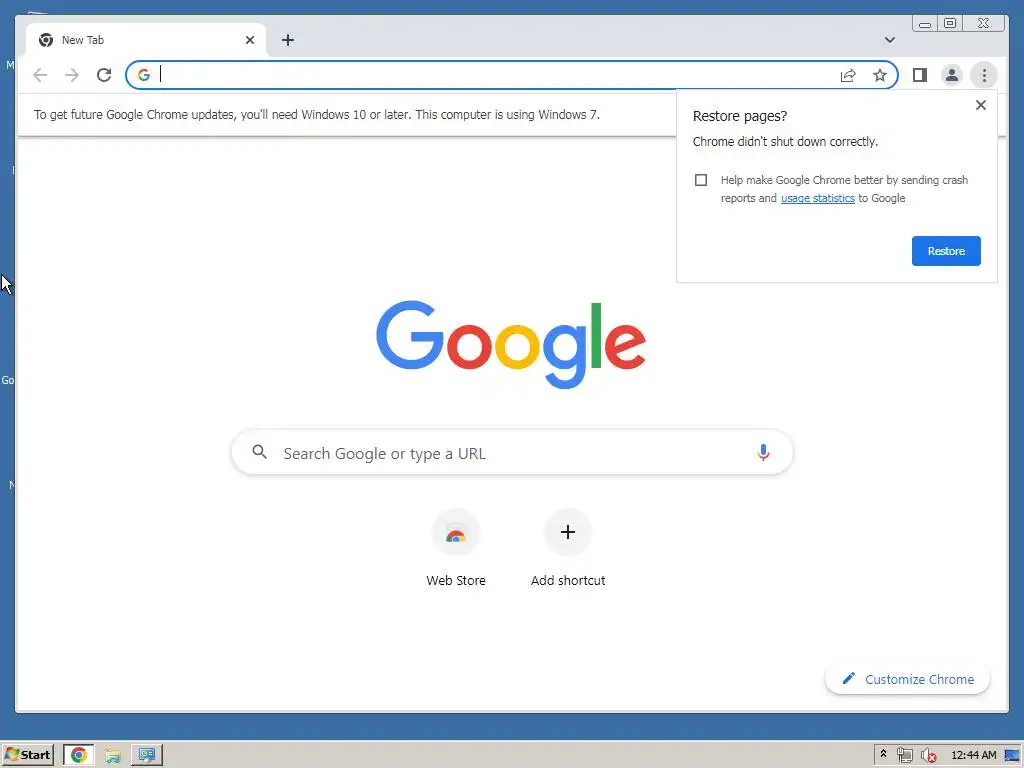Add a new shortcut tile

point(568,549)
